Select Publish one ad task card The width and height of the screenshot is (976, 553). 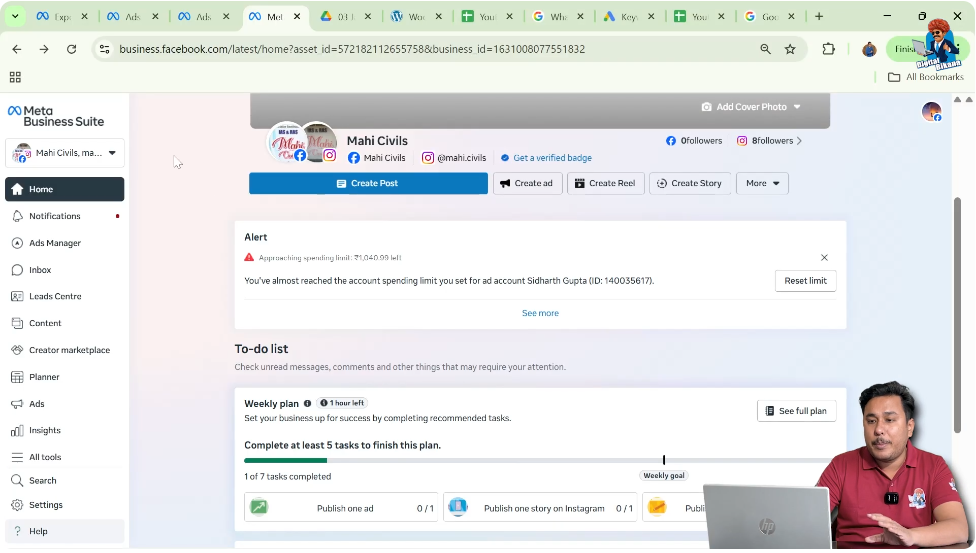341,508
